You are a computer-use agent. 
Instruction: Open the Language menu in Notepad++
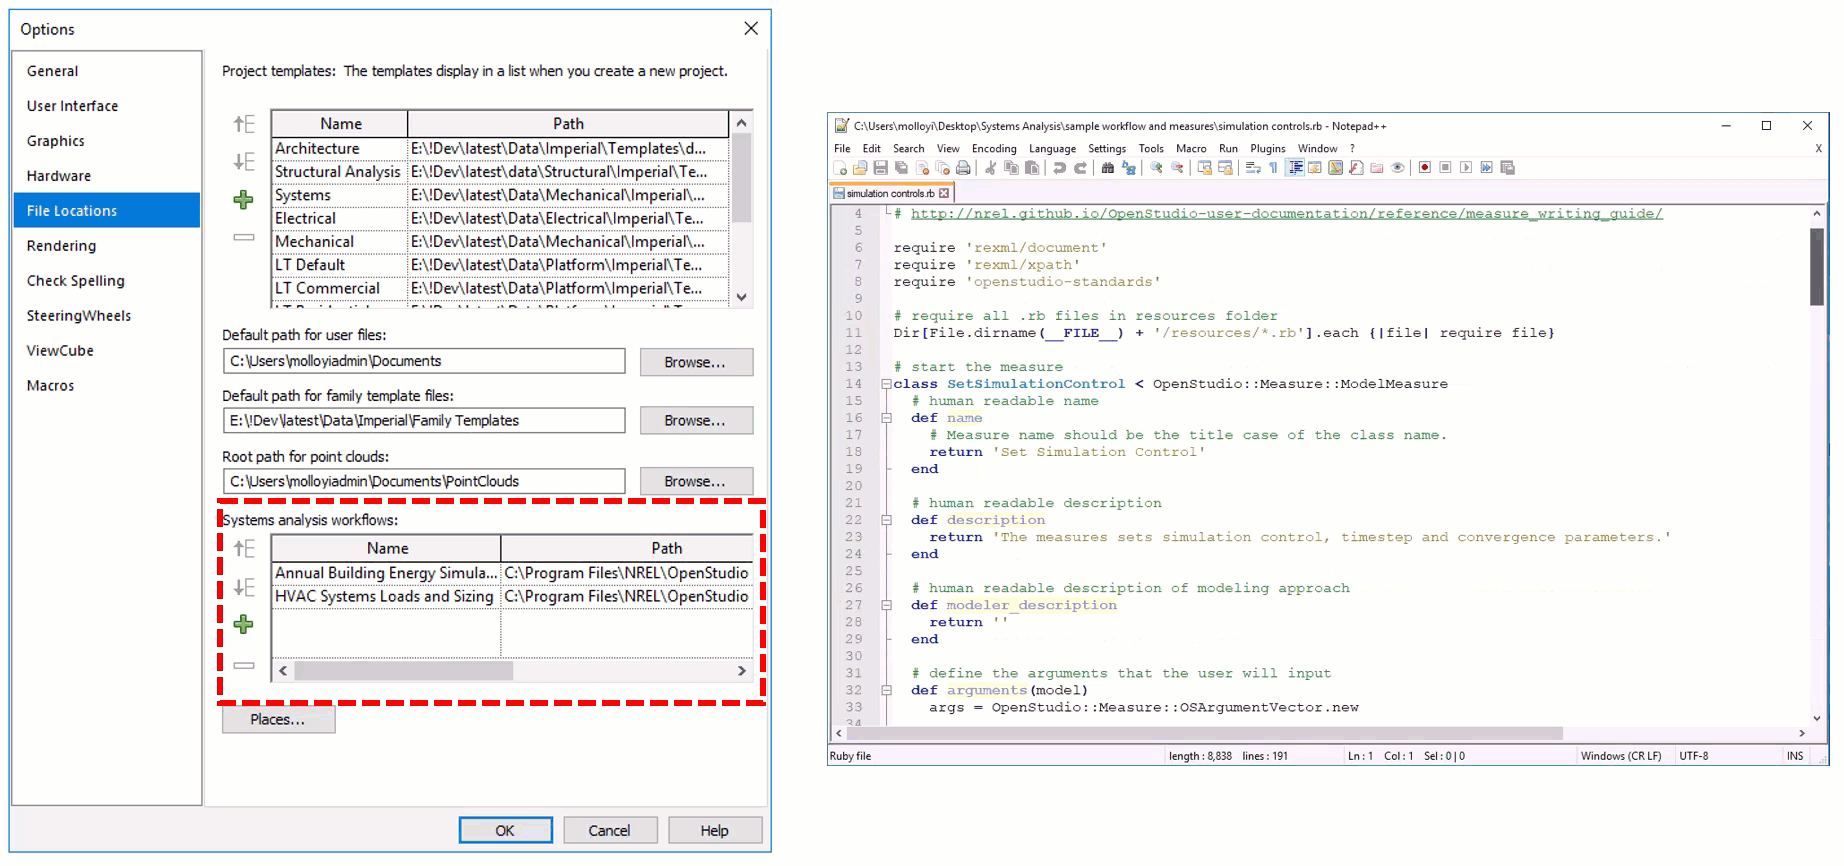tap(1052, 149)
